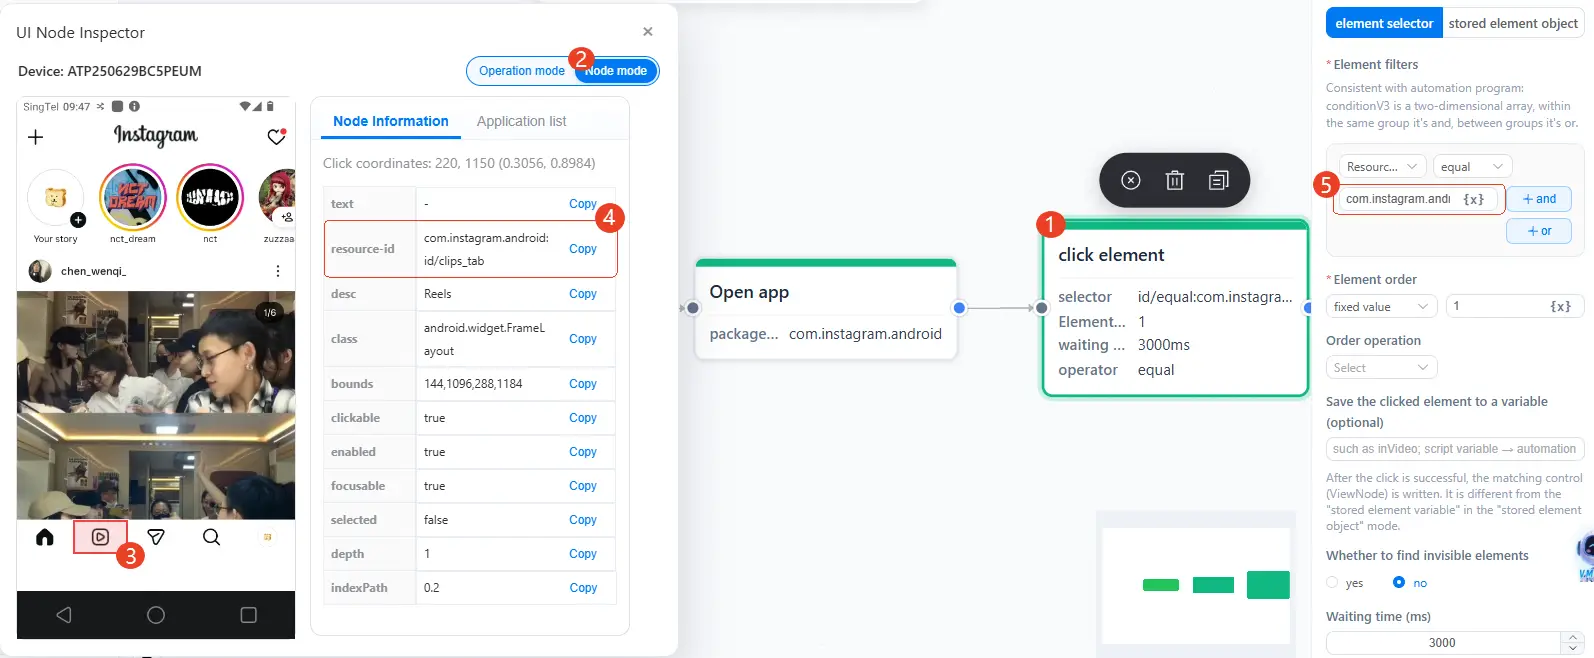Copy the bounds value
The width and height of the screenshot is (1594, 658).
pos(583,384)
